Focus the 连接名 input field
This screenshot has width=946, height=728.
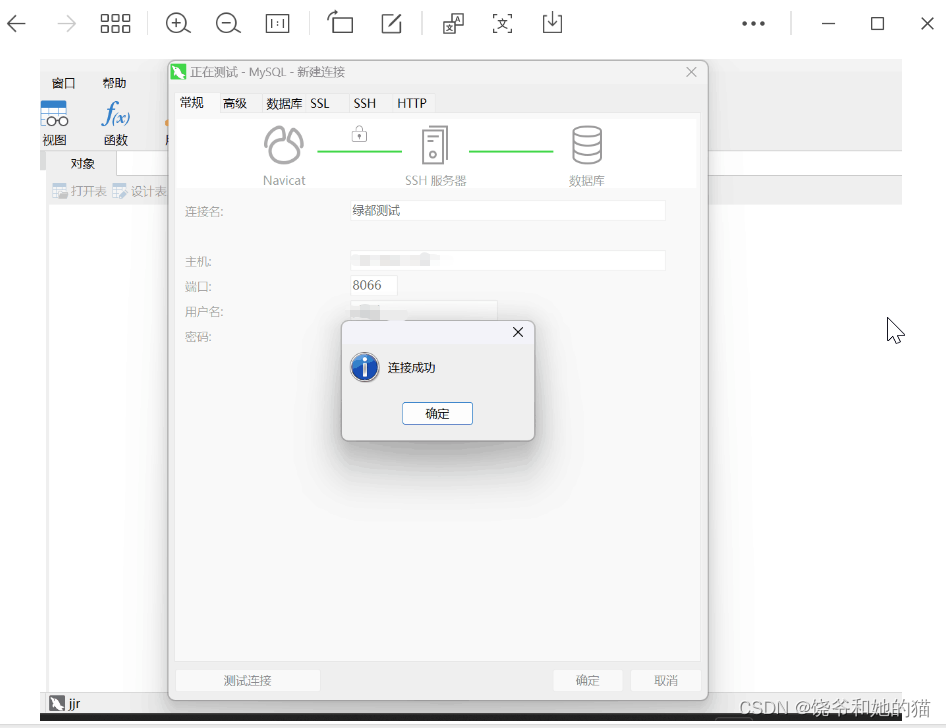[x=507, y=210]
